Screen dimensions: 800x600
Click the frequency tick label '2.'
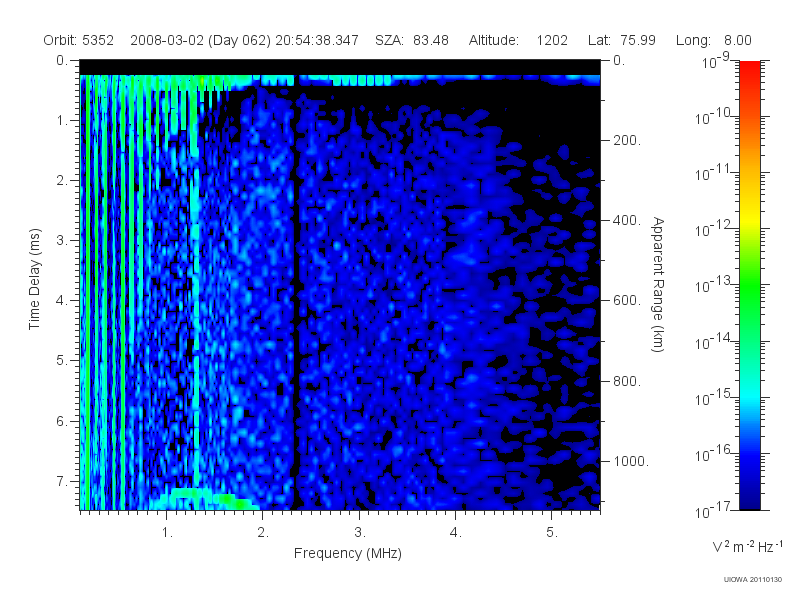coord(263,533)
